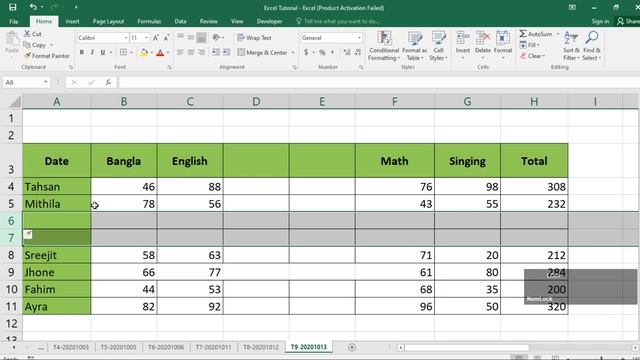Toggle Align Left
This screenshot has height=360, width=640.
(x=180, y=52)
